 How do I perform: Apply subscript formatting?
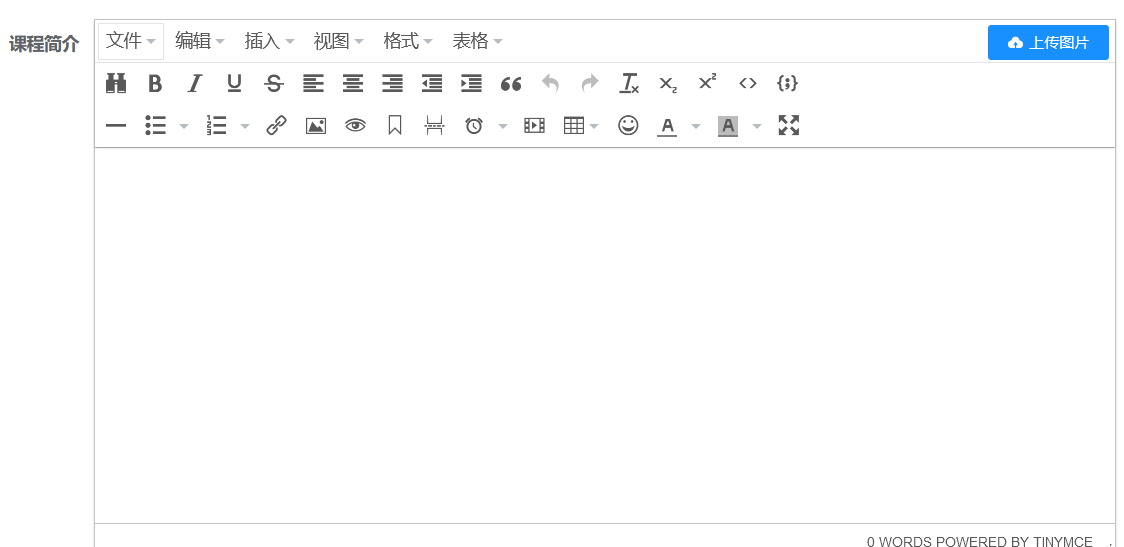pyautogui.click(x=668, y=84)
